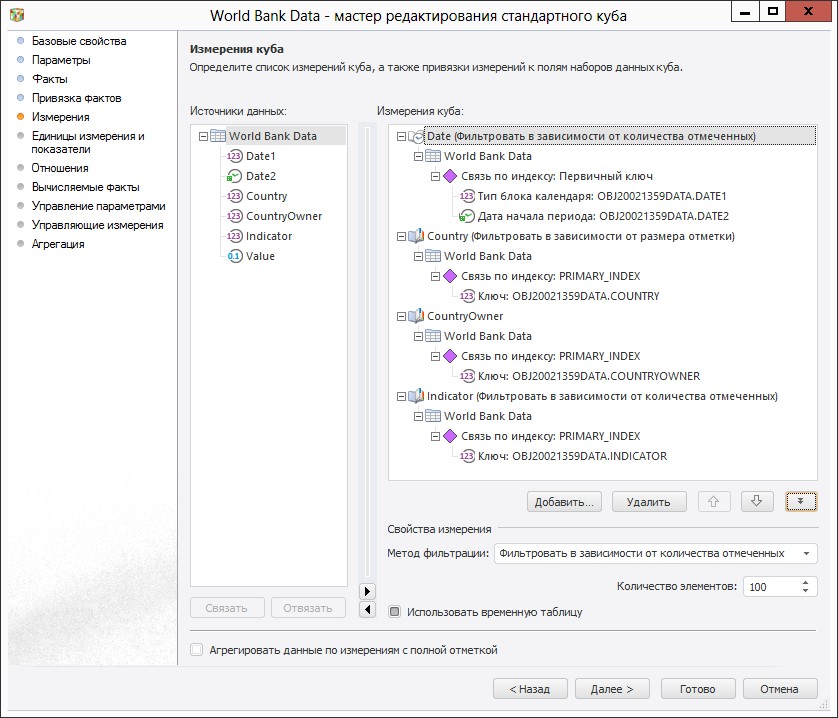Collapse Связь по индексу: Первичный ключ node
838x718 pixels.
click(x=436, y=176)
